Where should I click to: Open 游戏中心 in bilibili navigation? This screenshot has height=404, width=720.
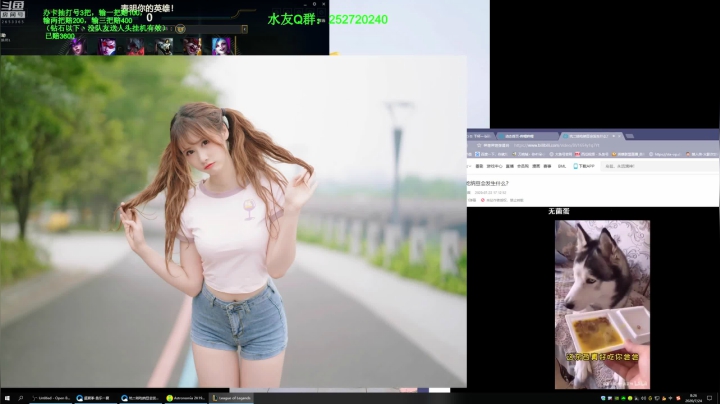coord(495,166)
